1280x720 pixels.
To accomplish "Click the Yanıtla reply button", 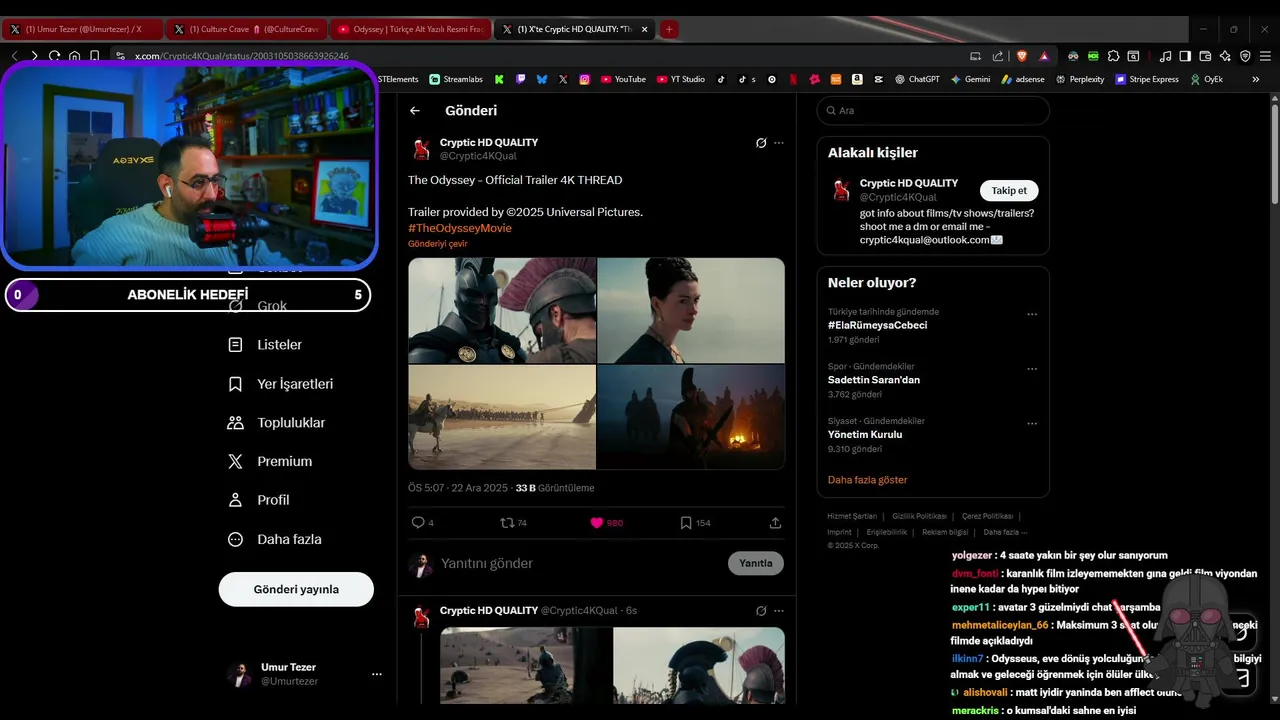I will (756, 563).
